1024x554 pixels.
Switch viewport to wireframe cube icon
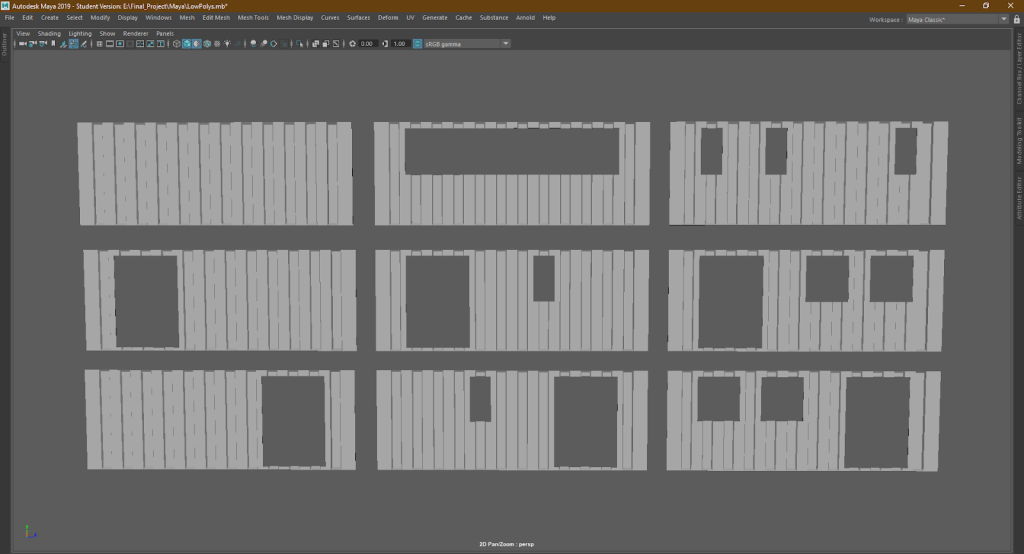tap(176, 44)
